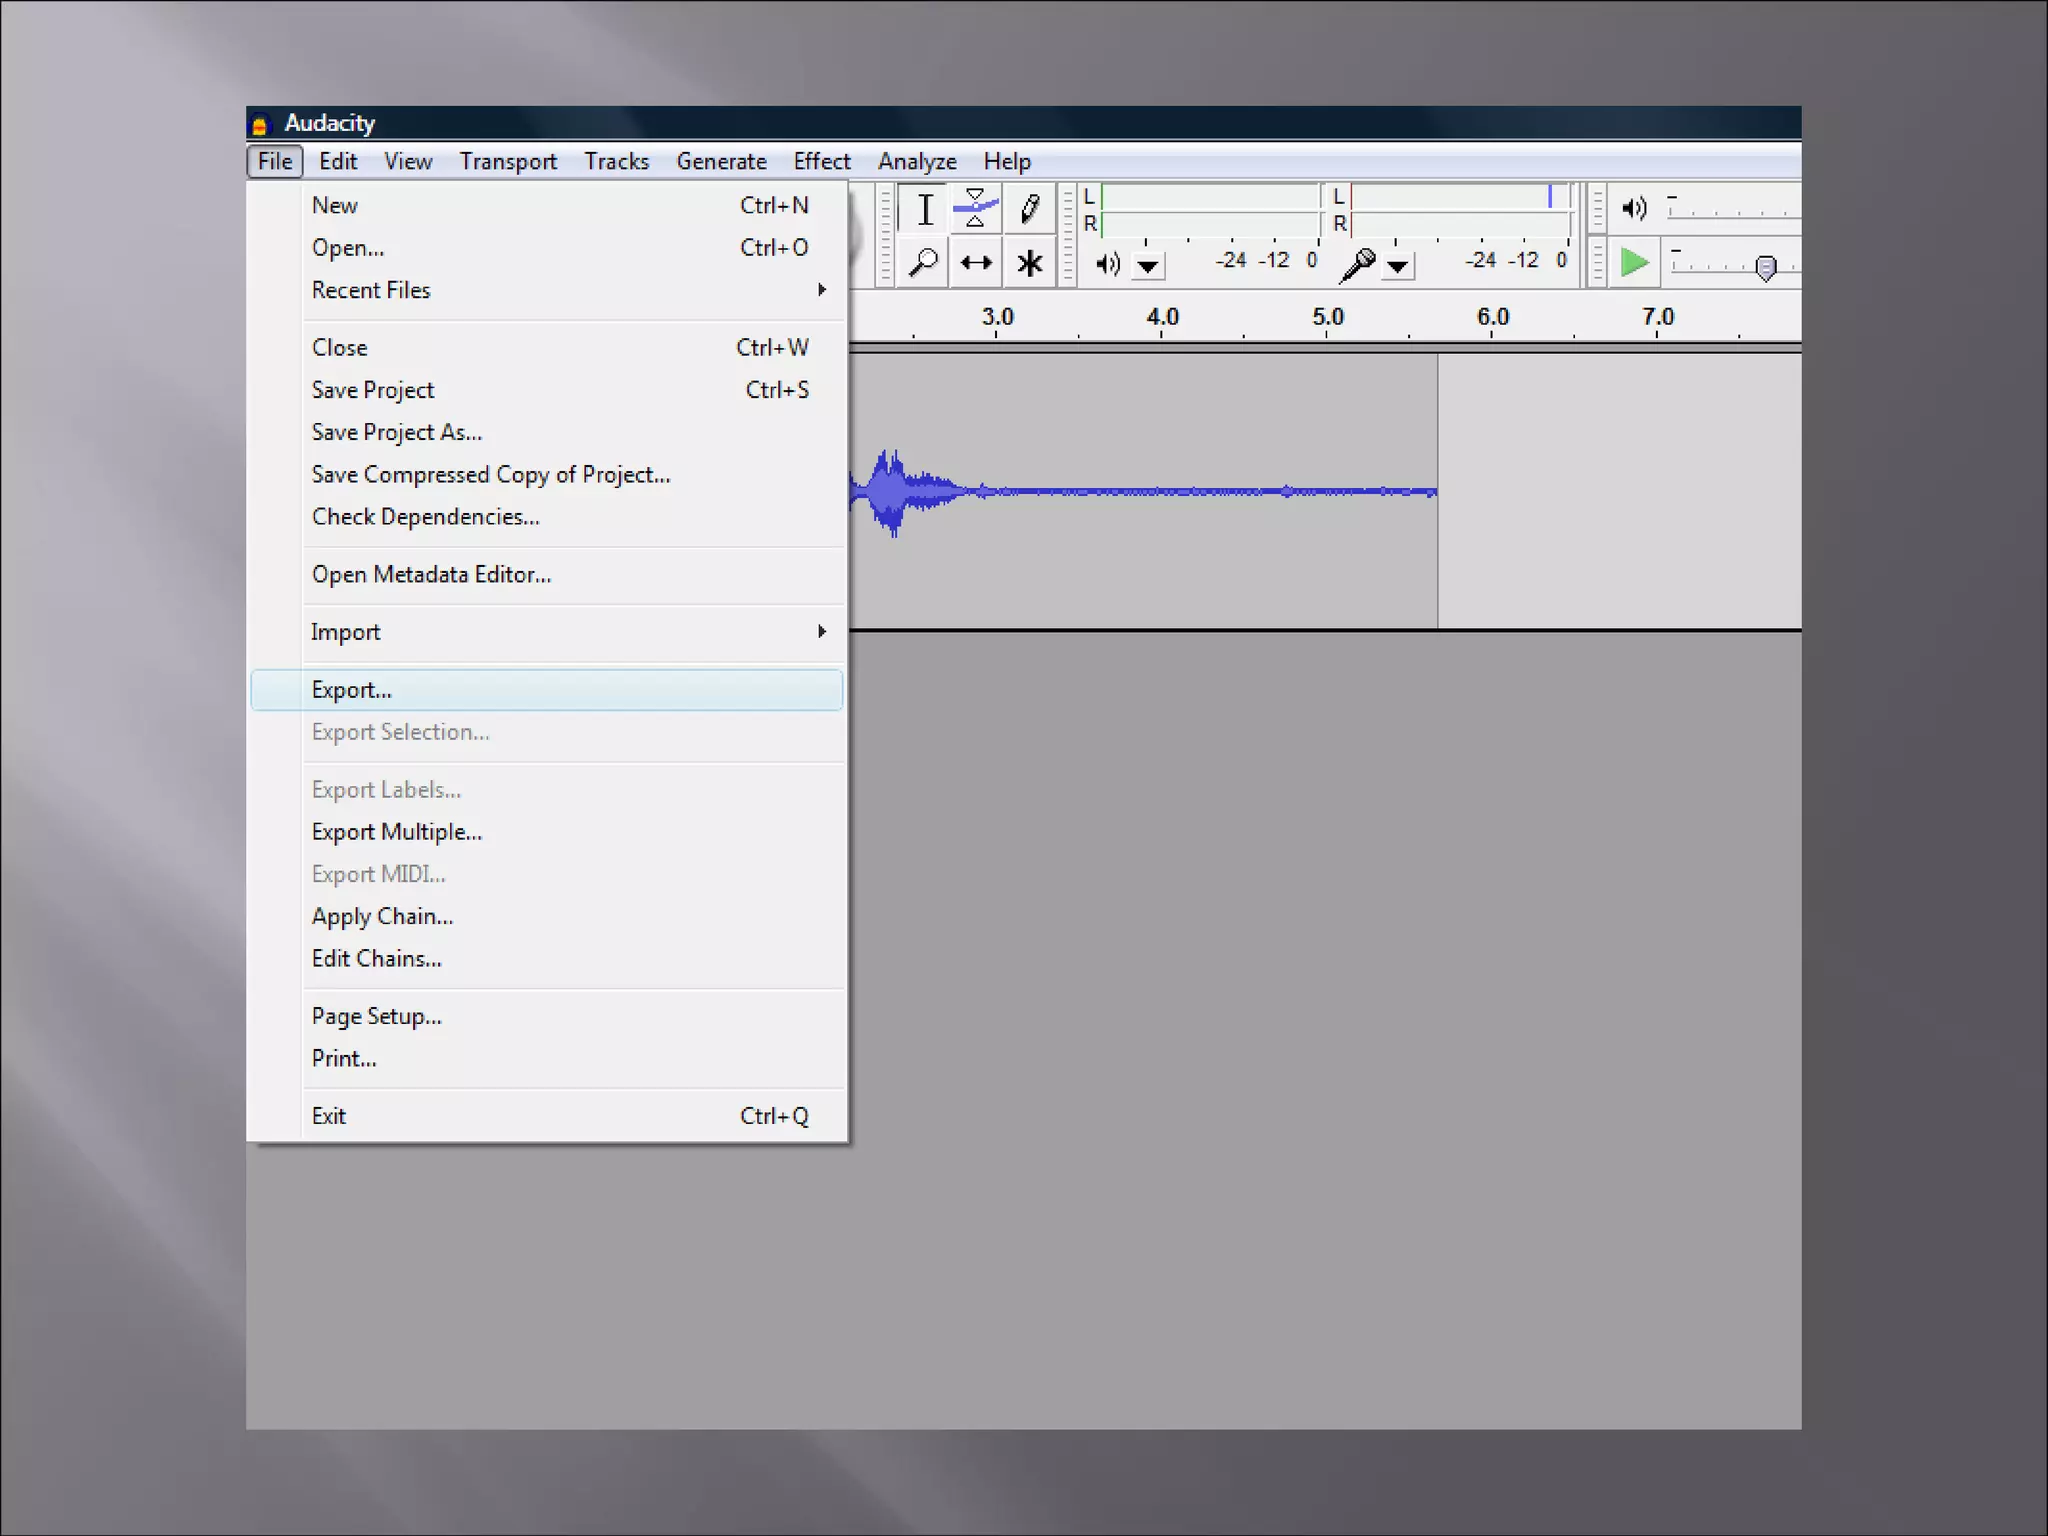Open the output meter dropdown arrow
The width and height of the screenshot is (2048, 1536).
click(1148, 266)
